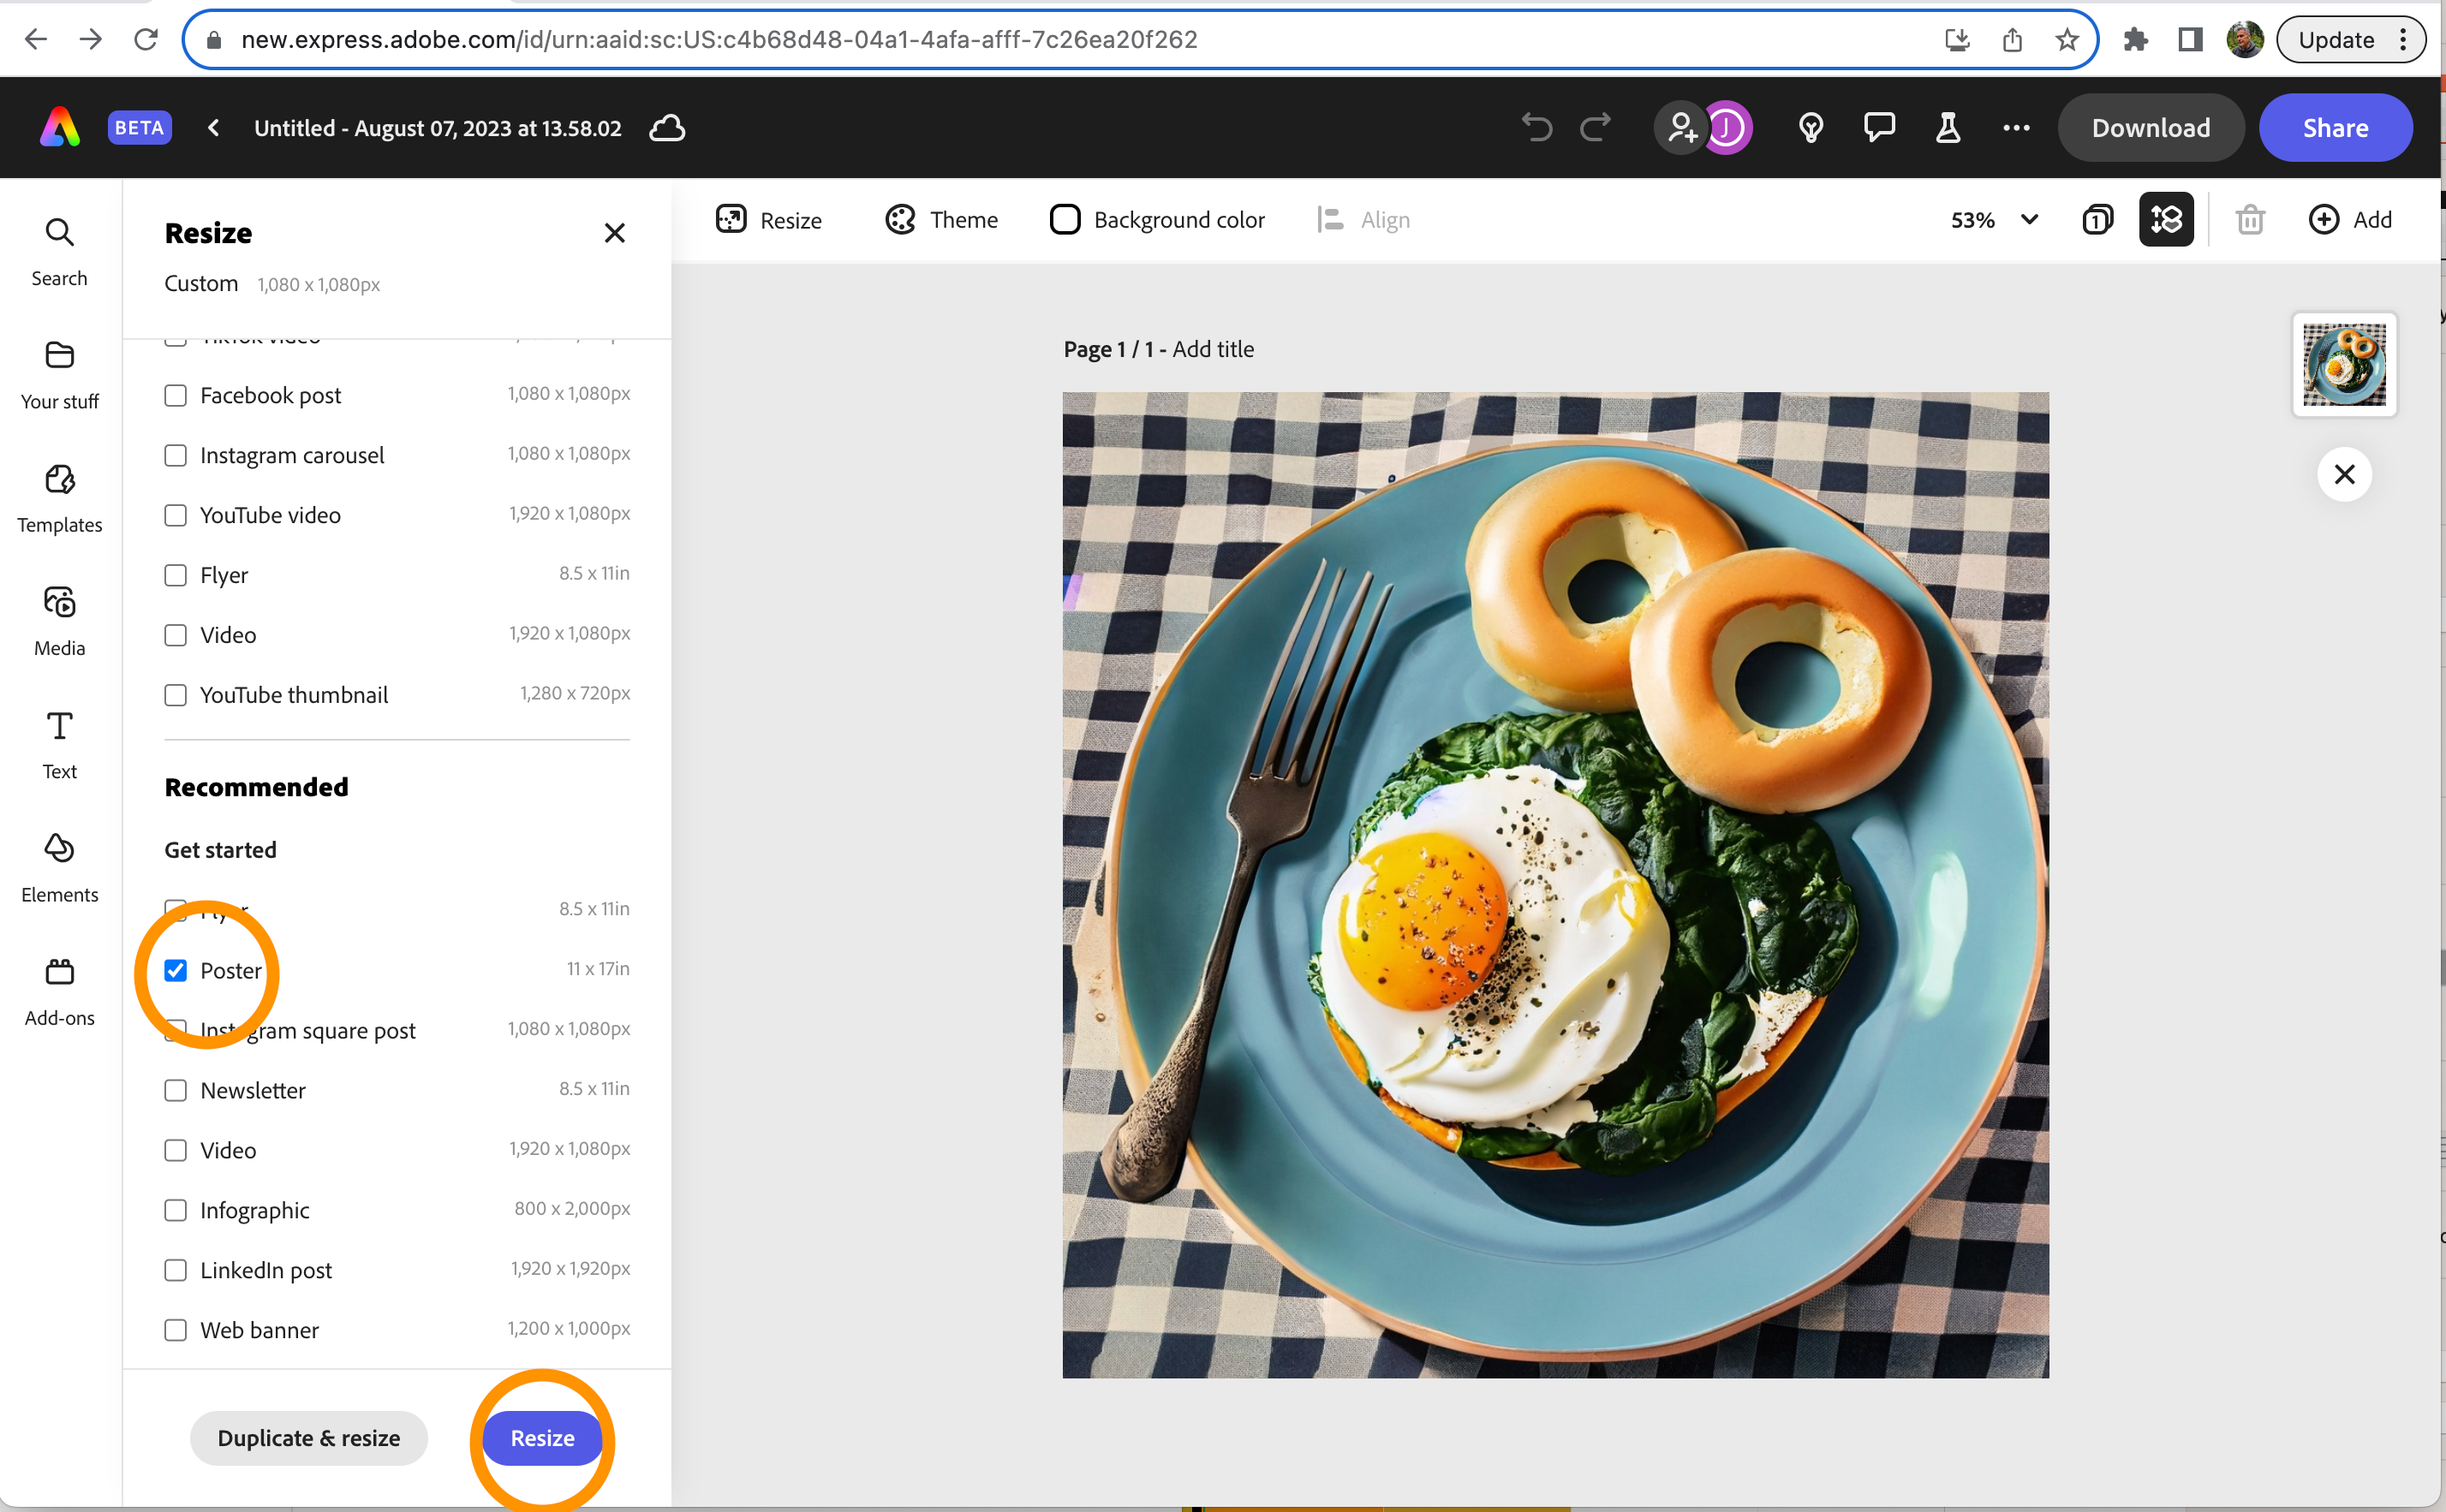Screen dimensions: 2446x1512
Task: Open the Background color swatch
Action: 1065,219
